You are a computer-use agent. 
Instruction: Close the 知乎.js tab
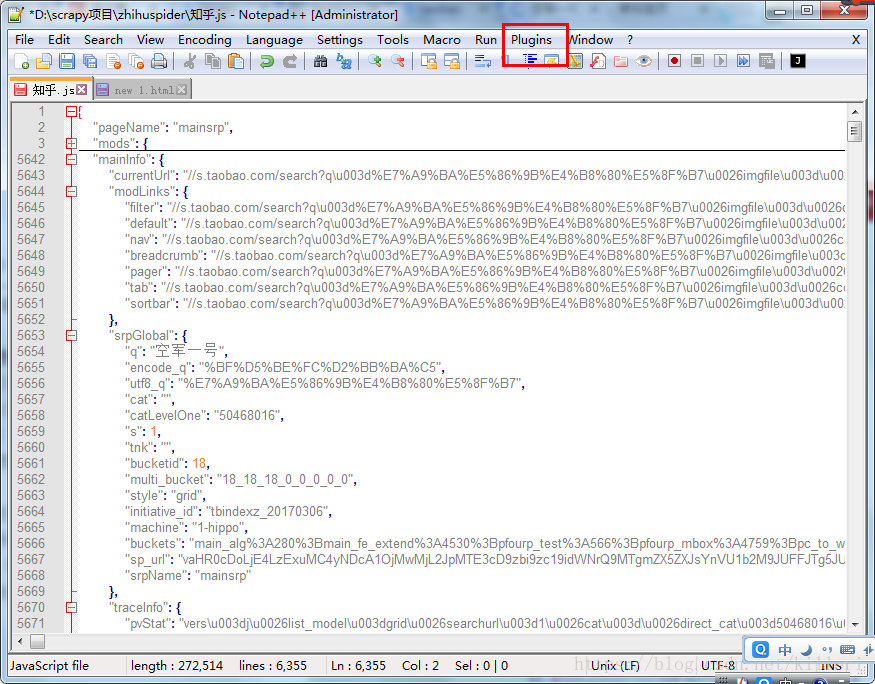(82, 89)
